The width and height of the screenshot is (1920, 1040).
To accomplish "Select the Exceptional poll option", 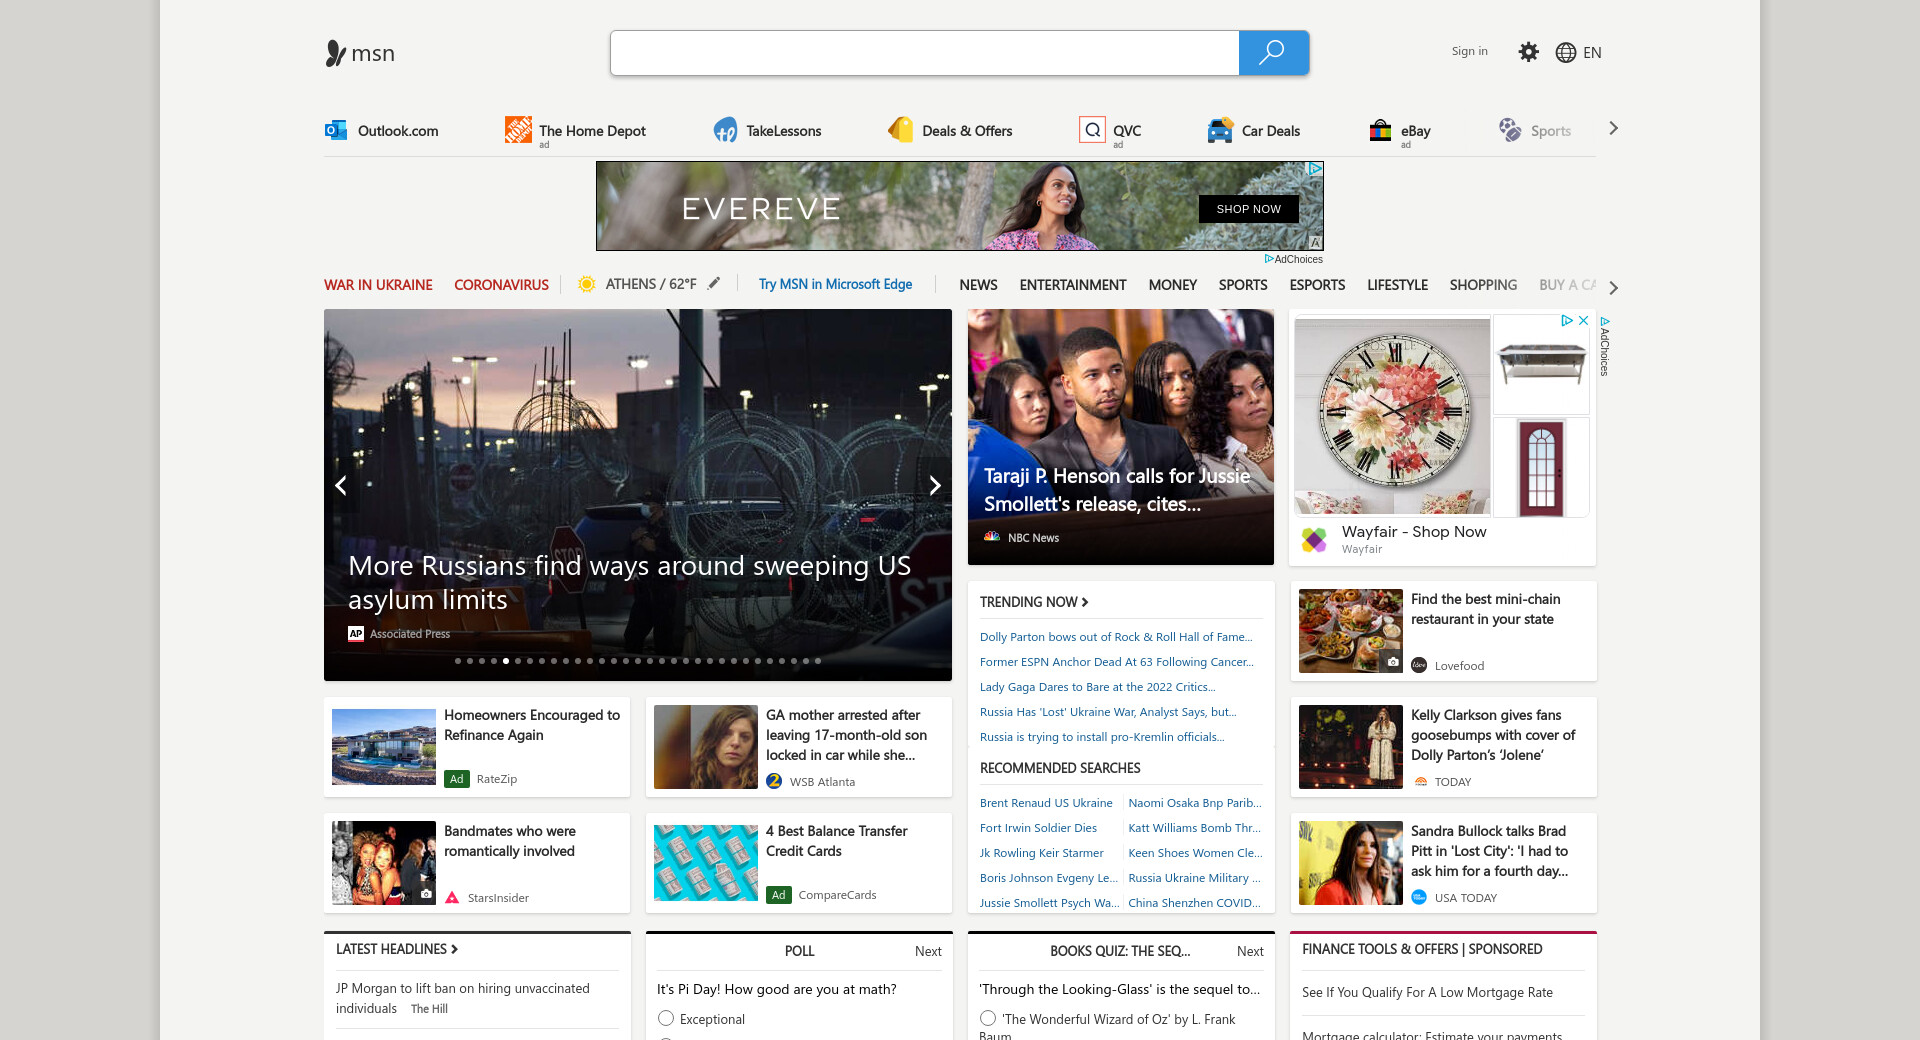I will [x=666, y=1018].
